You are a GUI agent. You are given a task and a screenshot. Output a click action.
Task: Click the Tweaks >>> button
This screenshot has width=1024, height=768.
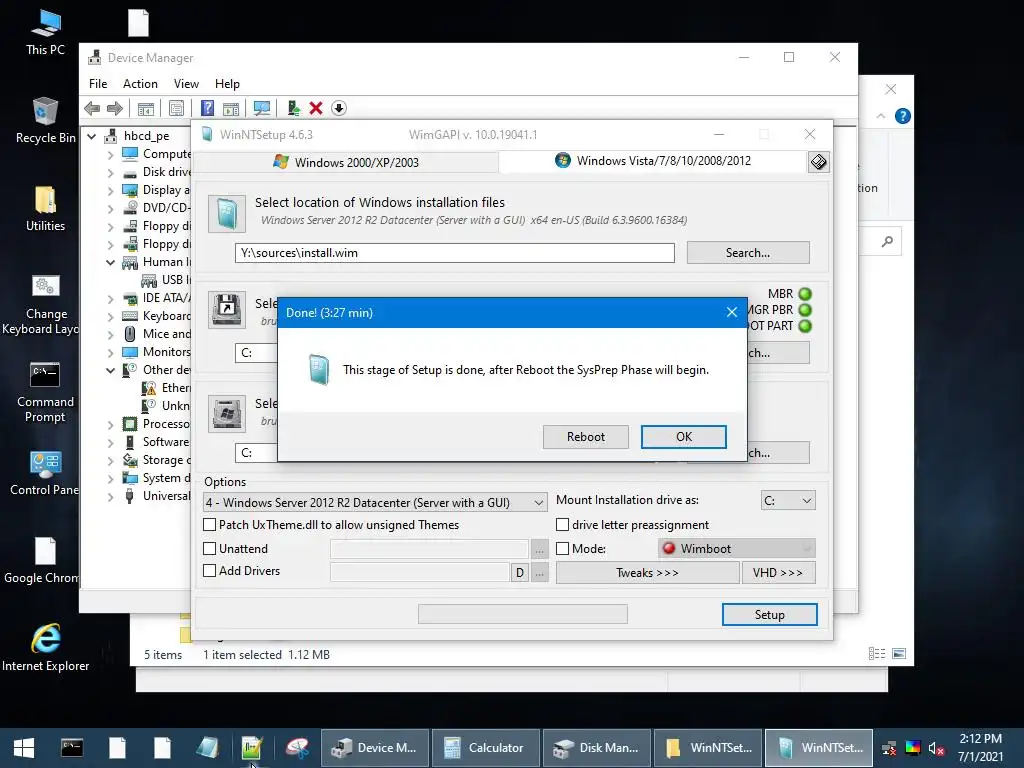647,573
